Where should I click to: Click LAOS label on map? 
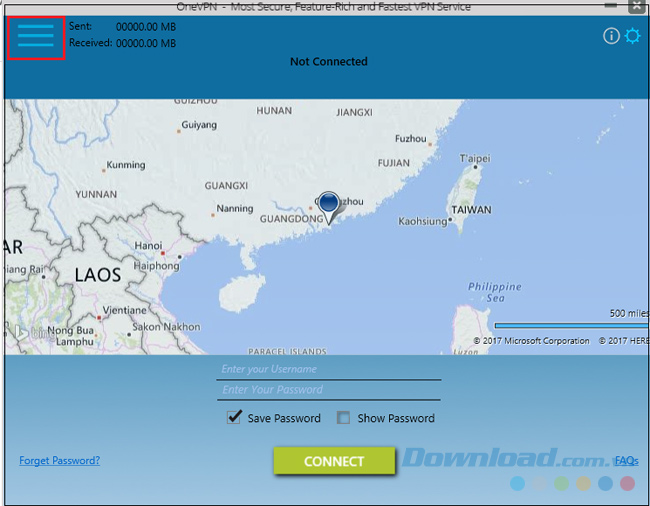(98, 275)
